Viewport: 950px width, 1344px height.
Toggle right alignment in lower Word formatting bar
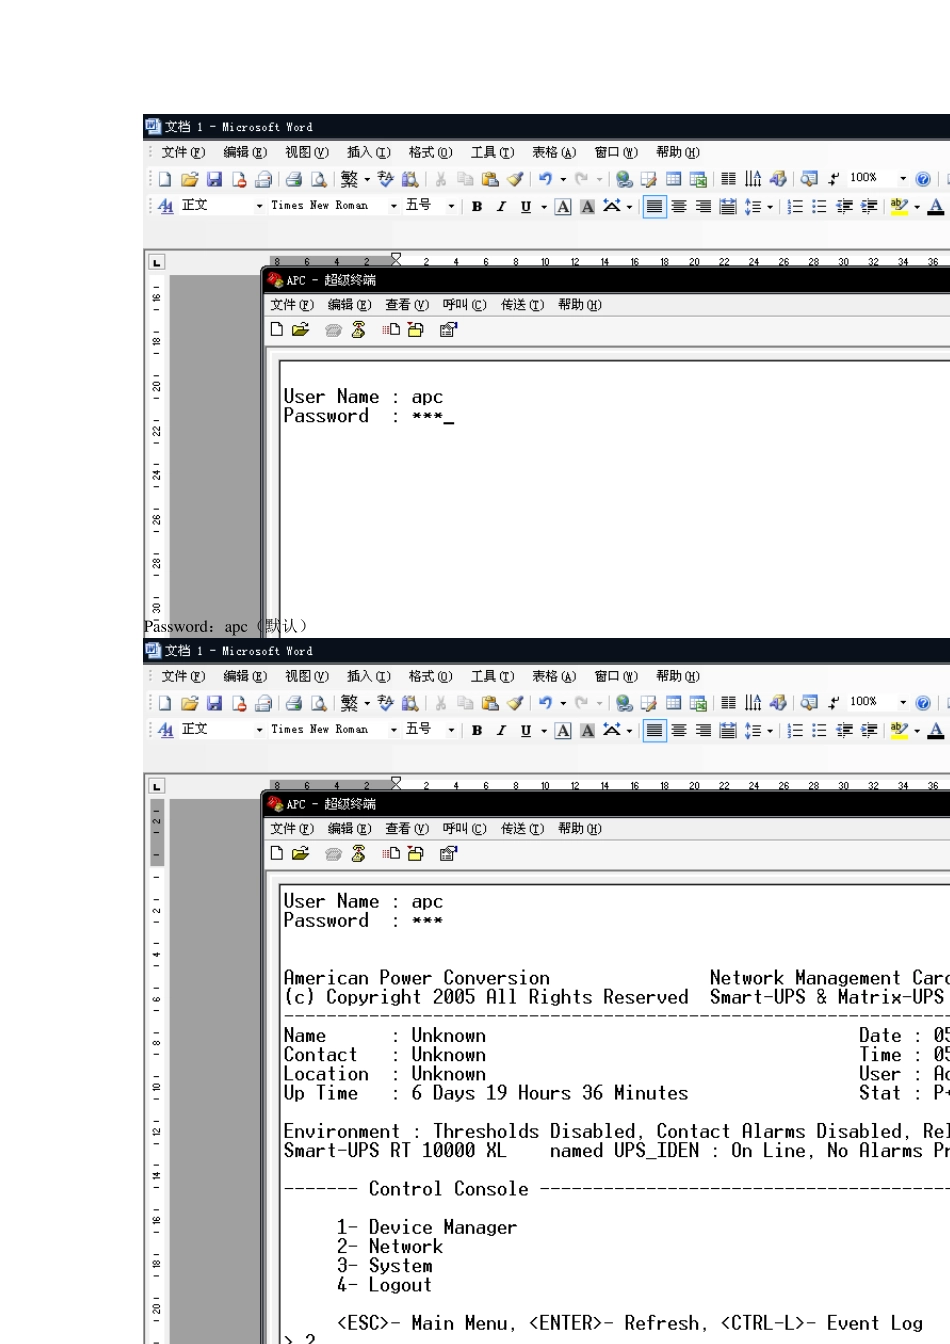[x=704, y=730]
